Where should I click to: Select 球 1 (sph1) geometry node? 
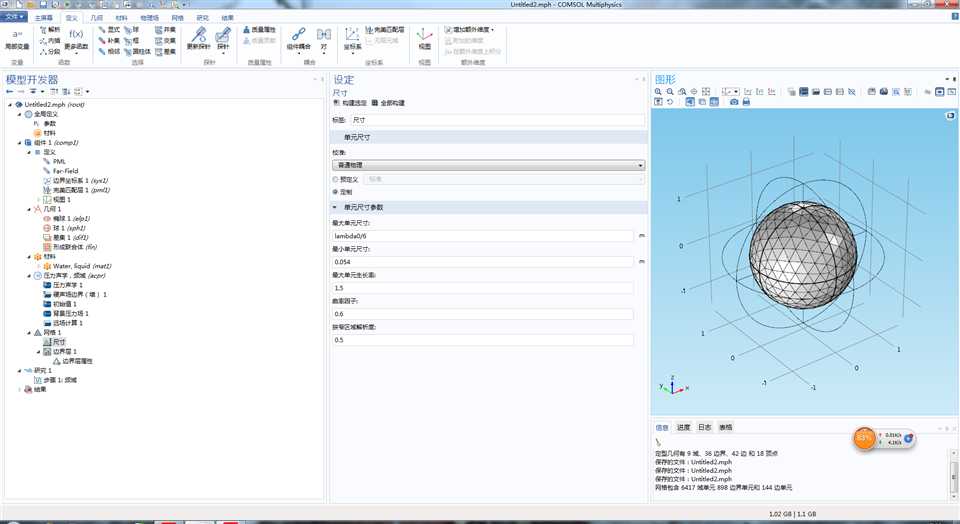(64, 228)
